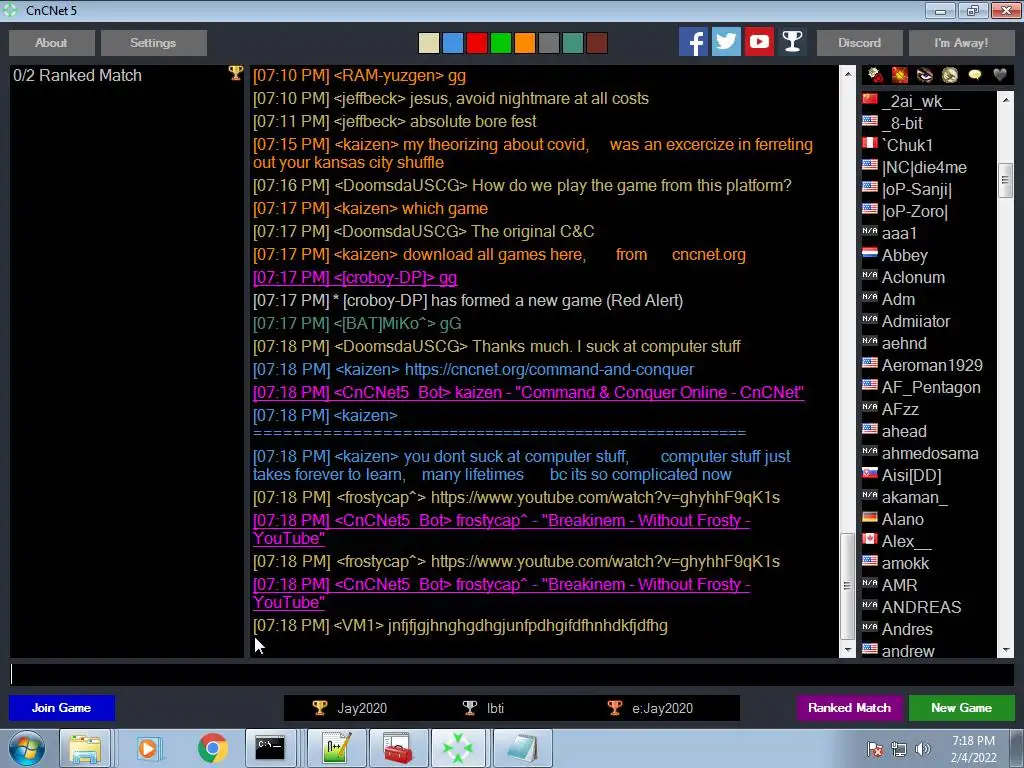The height and width of the screenshot is (768, 1024).
Task: Select the orange chat color swatch
Action: (x=525, y=43)
